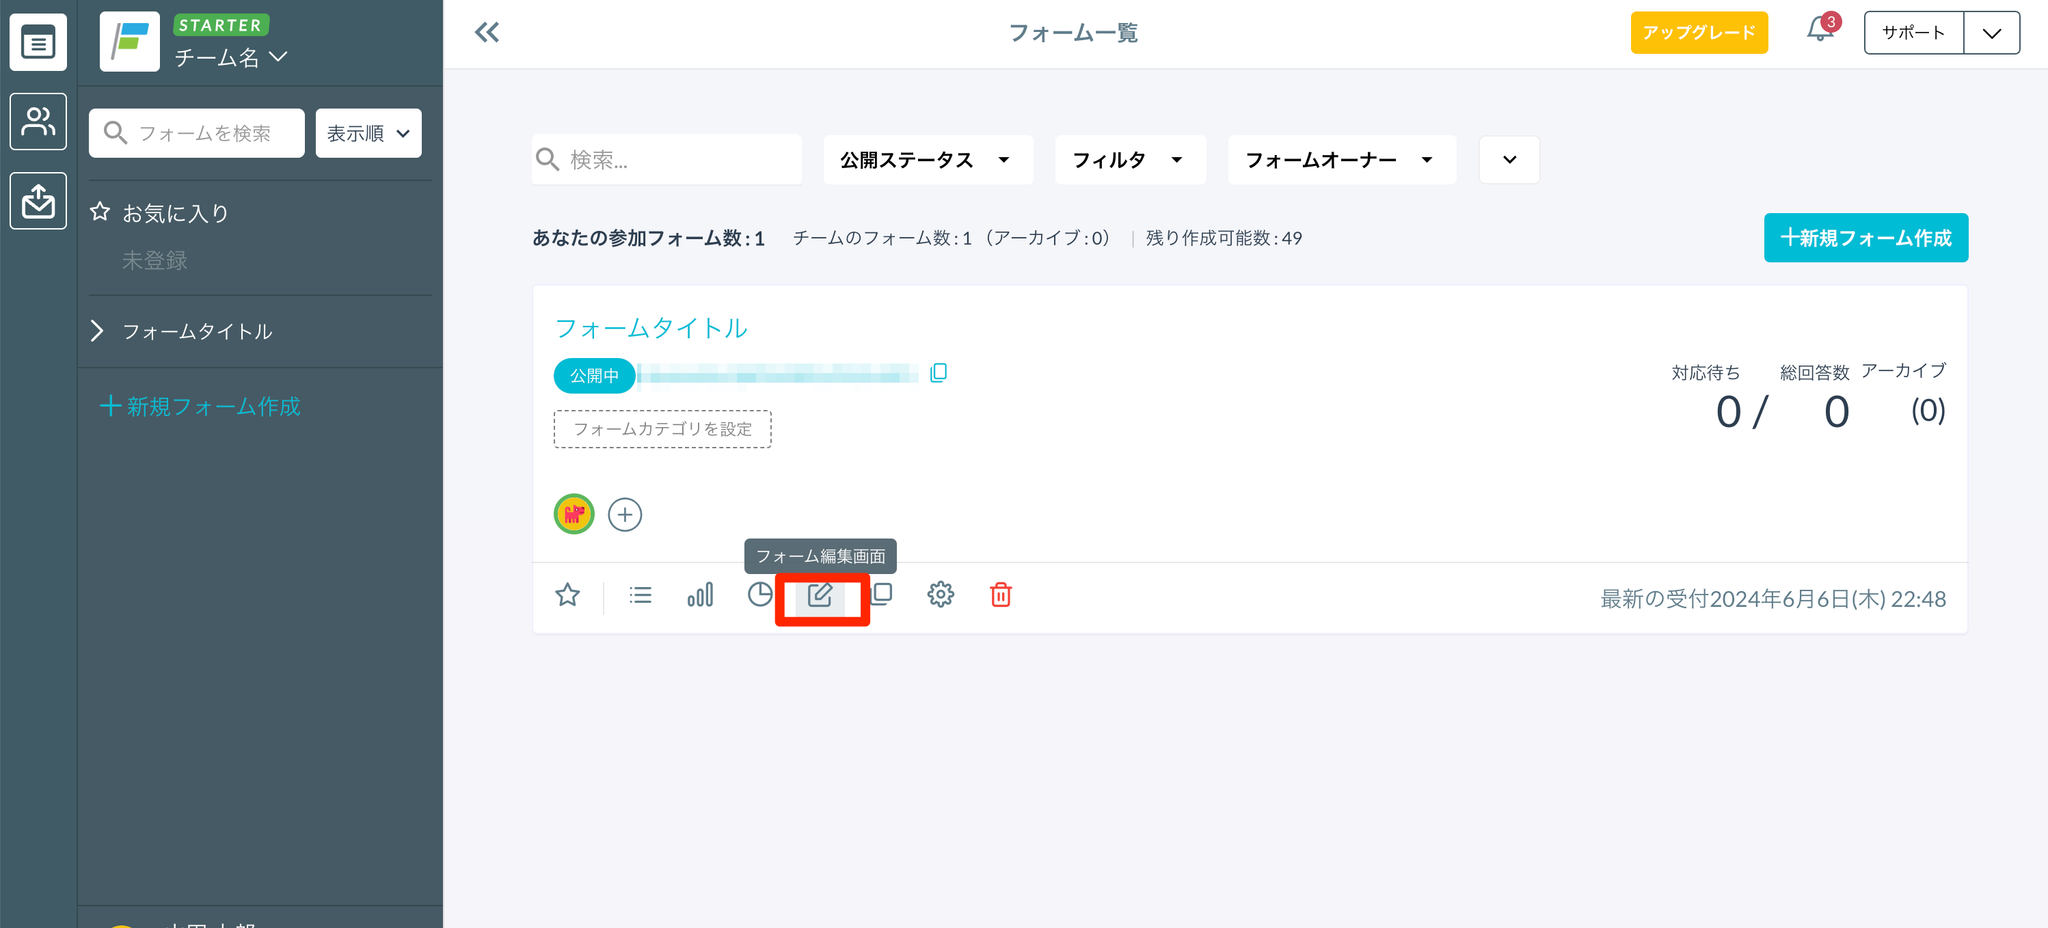Open the pie chart report icon
The width and height of the screenshot is (2048, 928).
click(x=760, y=595)
